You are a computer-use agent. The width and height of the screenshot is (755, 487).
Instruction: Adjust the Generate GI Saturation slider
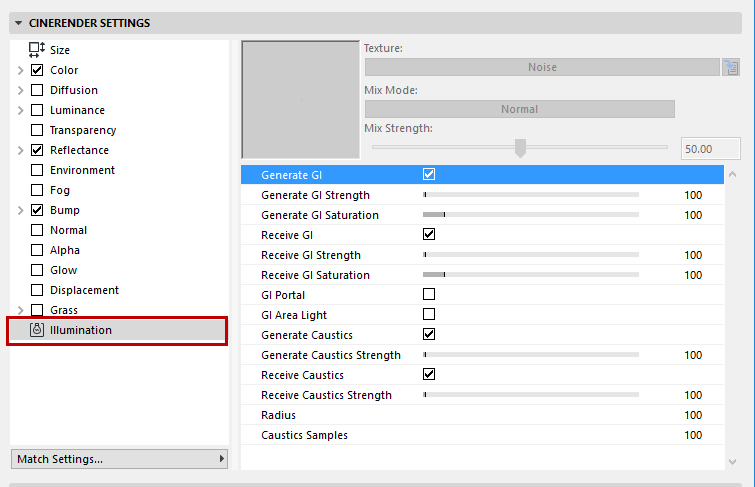(x=530, y=215)
